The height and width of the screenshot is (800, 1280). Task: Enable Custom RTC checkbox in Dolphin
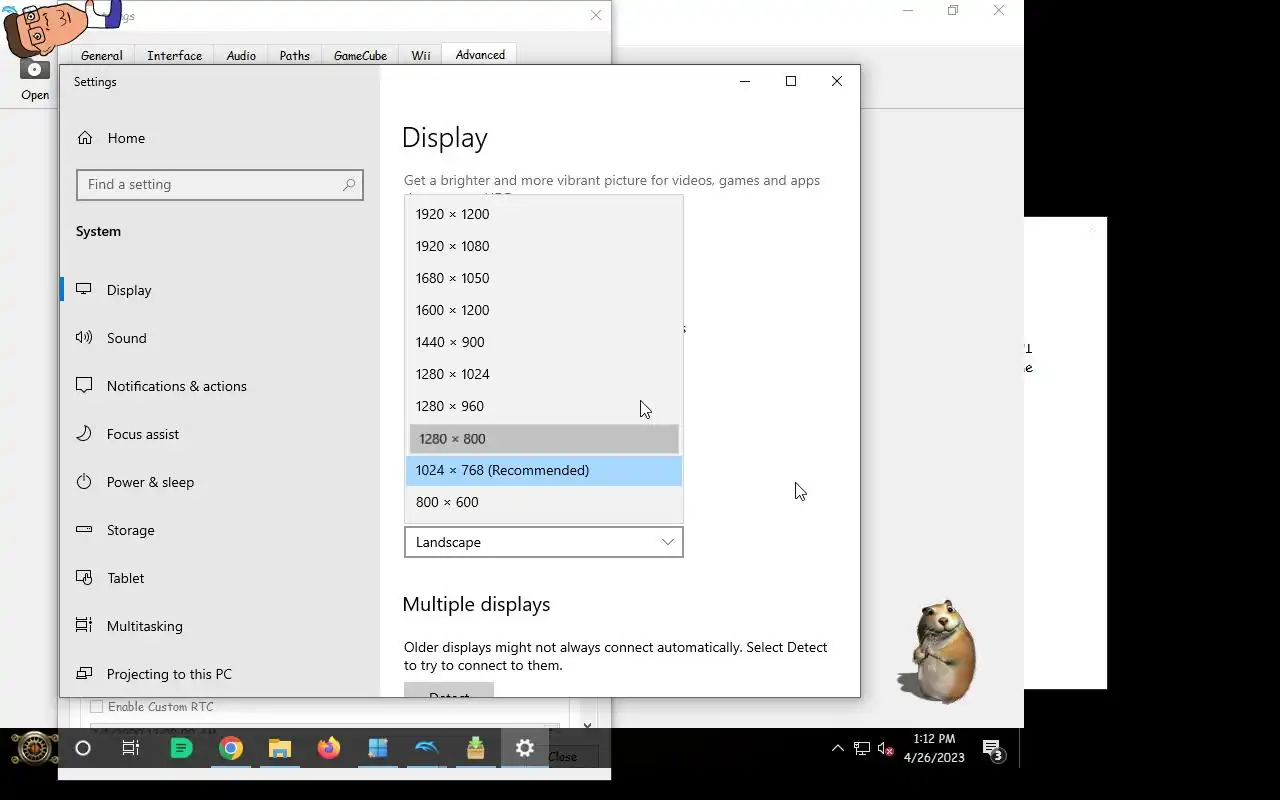pos(97,707)
